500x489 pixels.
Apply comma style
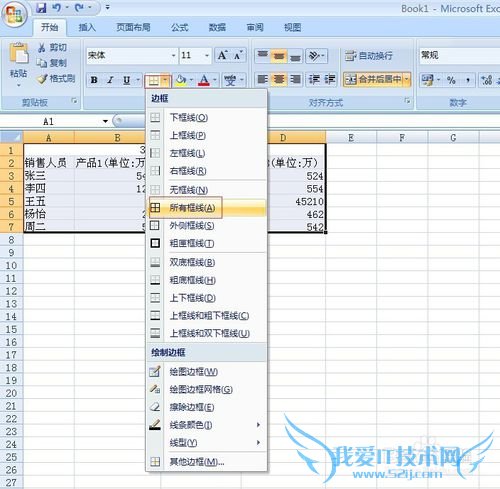pos(468,80)
